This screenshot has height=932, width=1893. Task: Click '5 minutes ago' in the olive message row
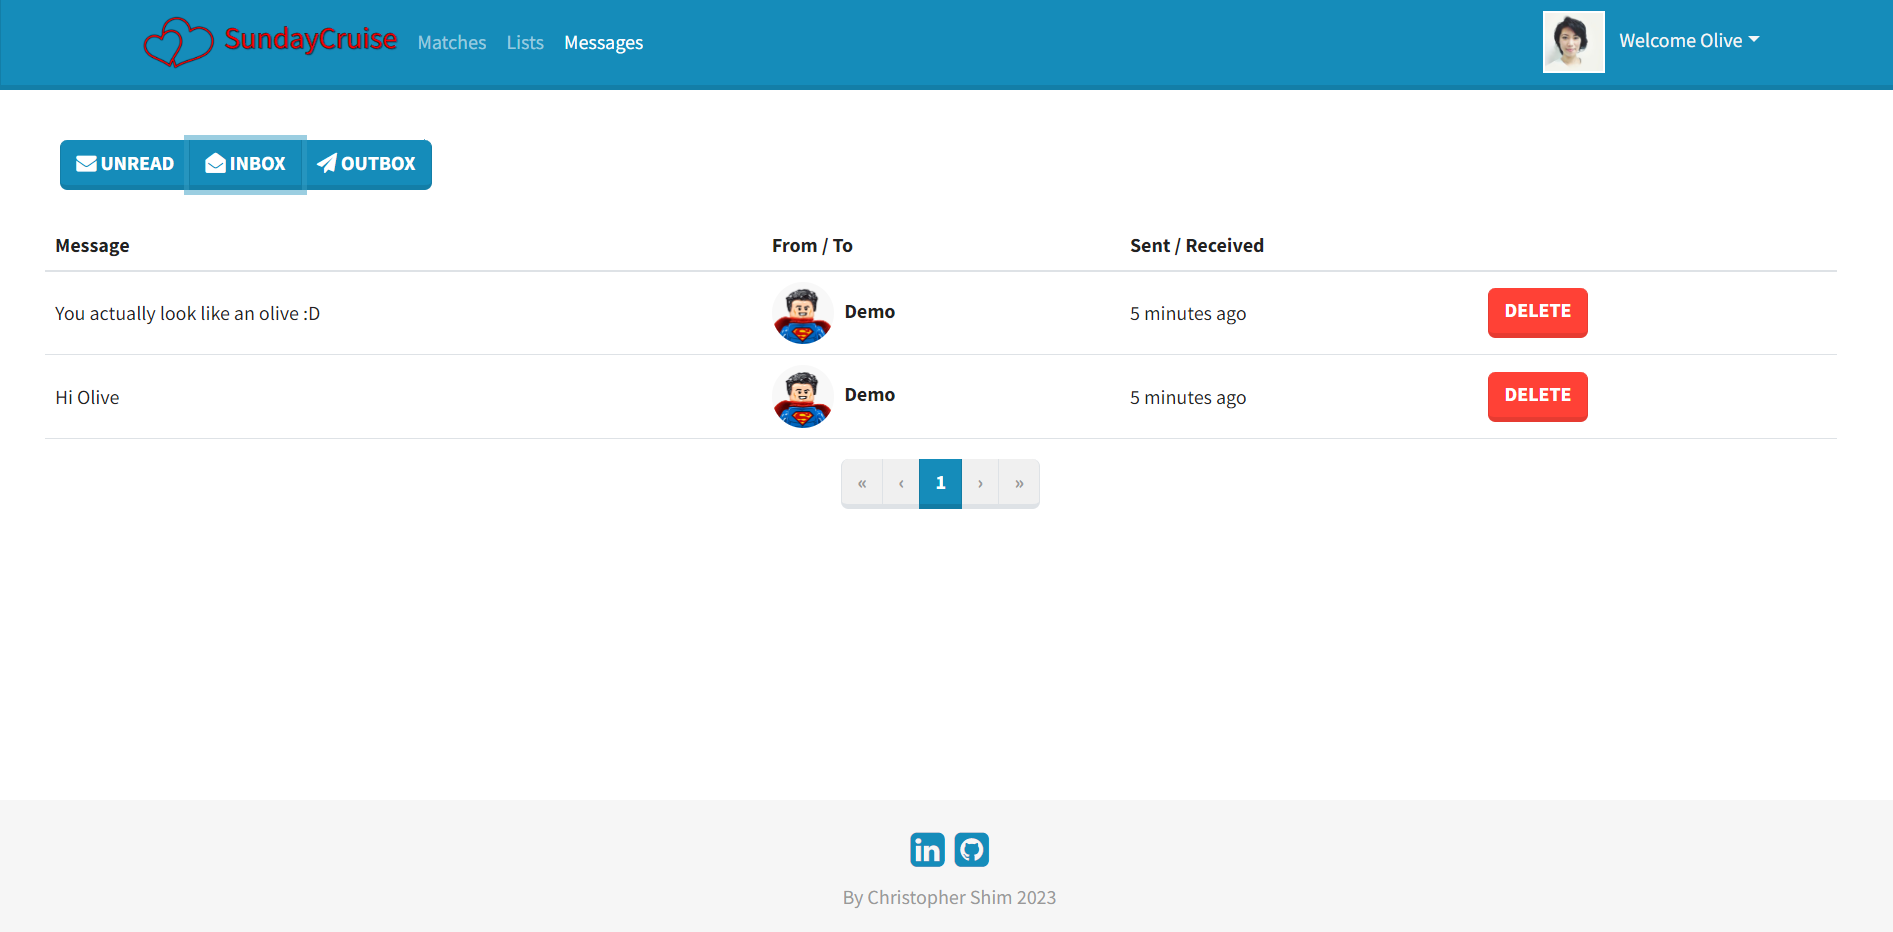click(1188, 314)
